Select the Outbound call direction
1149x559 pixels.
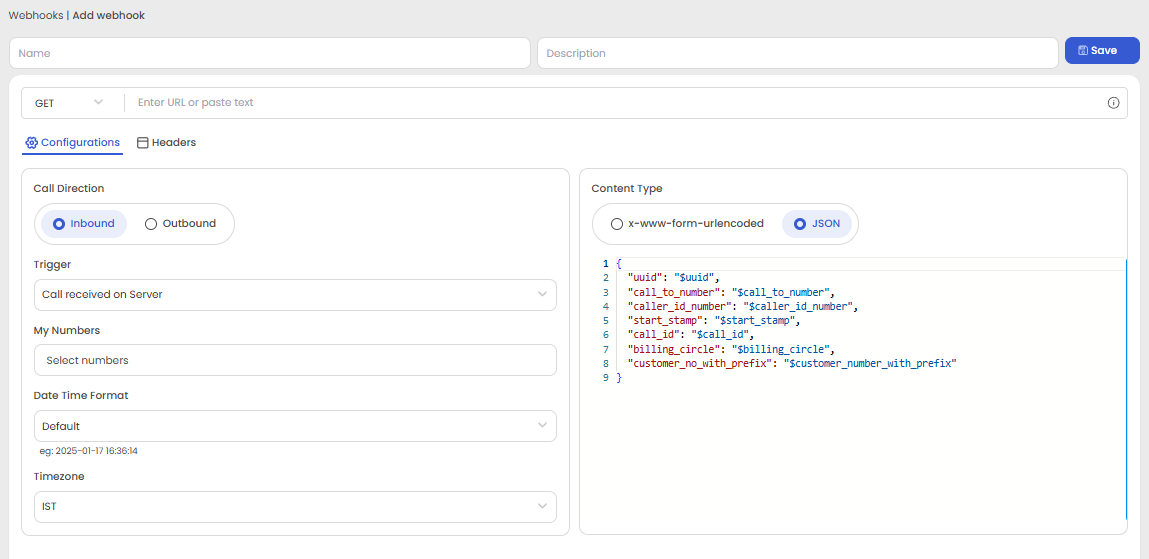click(x=180, y=223)
